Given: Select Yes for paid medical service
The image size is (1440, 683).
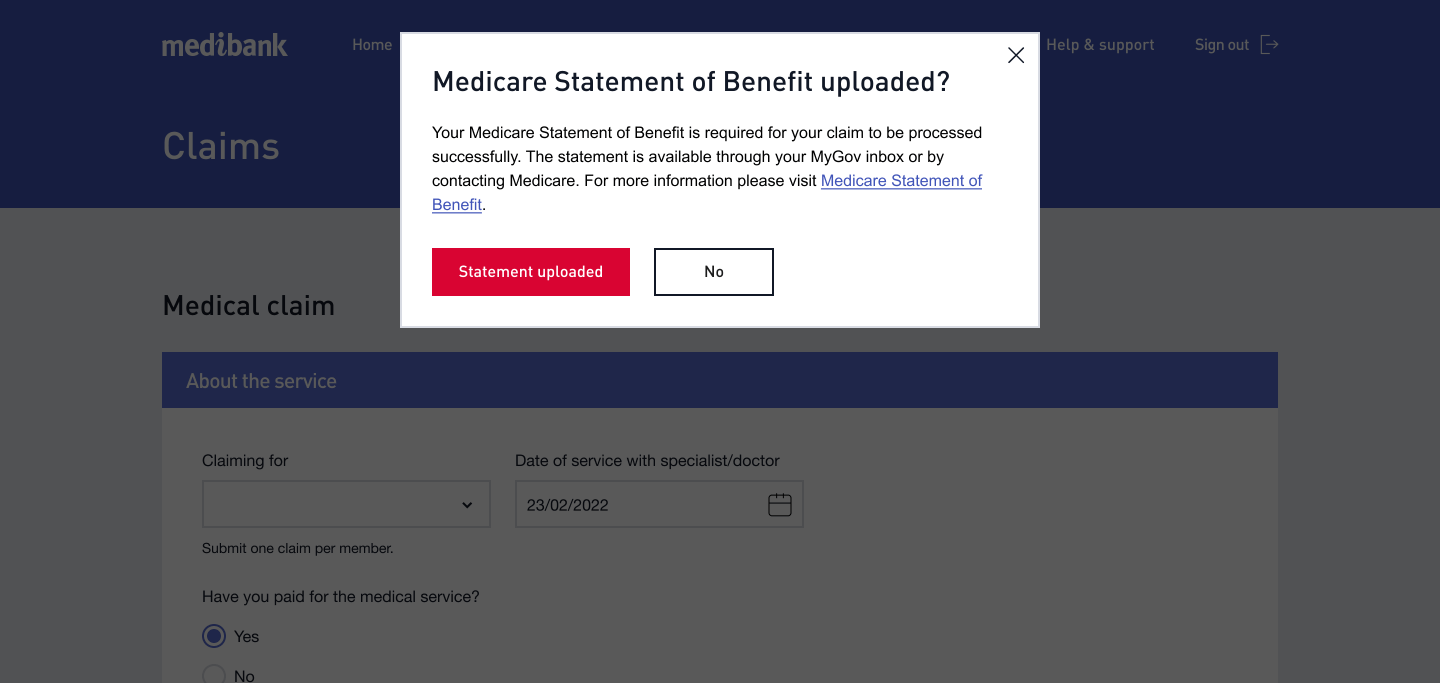Looking at the screenshot, I should 214,636.
